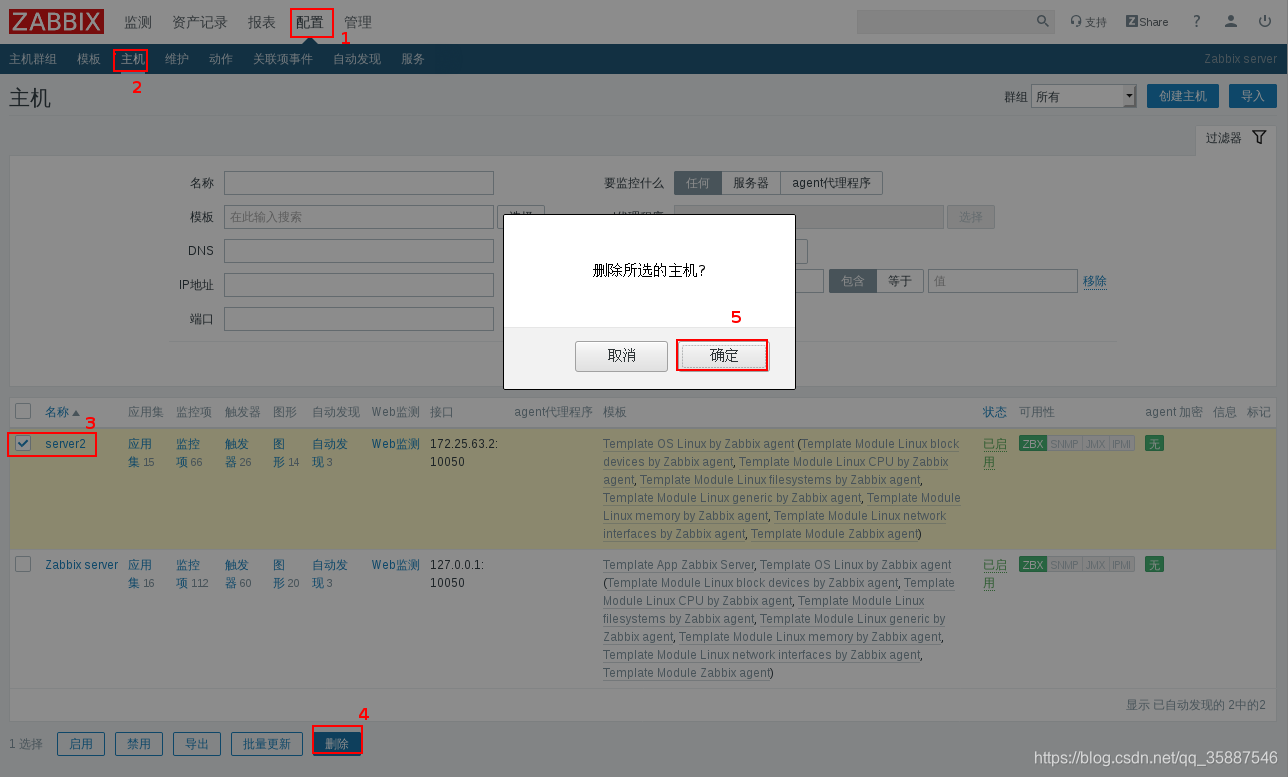Screen dimensions: 1288x777
Task: Open the 资产记录 menu
Action: coord(200,22)
